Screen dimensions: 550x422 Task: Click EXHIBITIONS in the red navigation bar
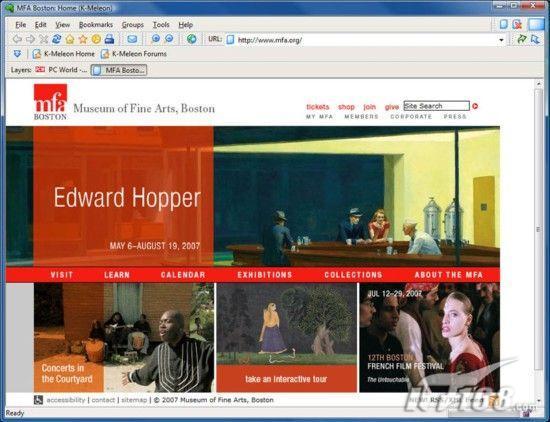click(264, 275)
